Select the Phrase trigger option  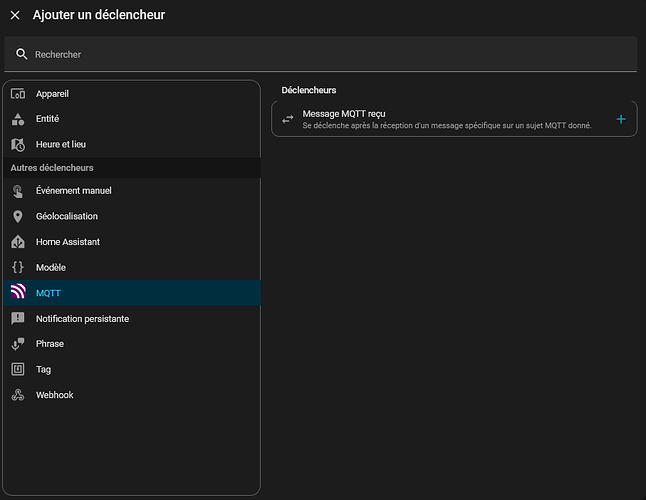pos(49,344)
